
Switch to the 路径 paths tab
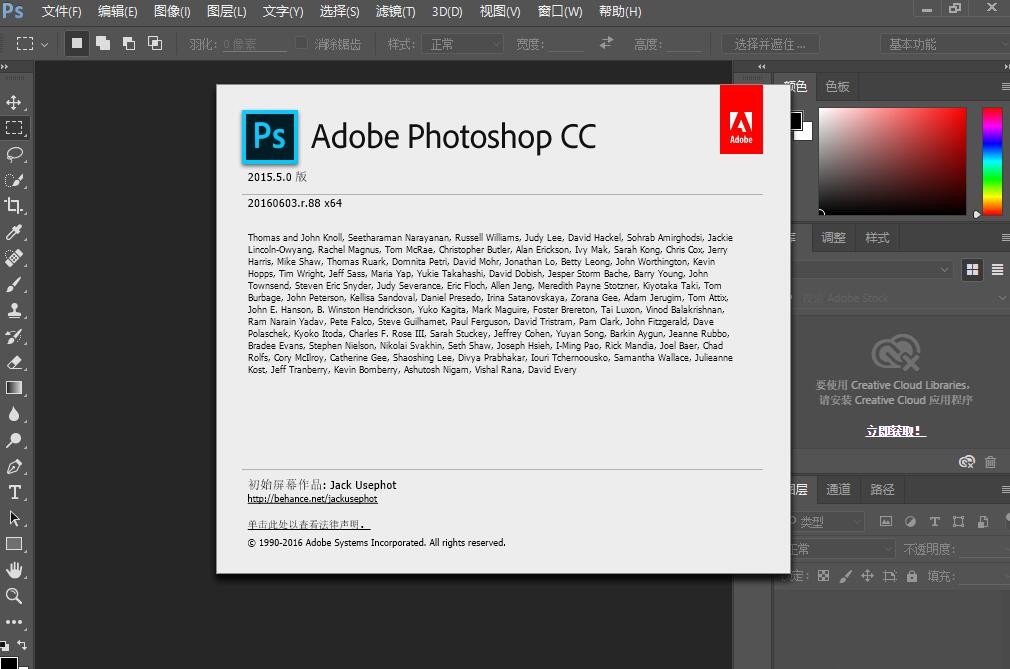coord(882,489)
